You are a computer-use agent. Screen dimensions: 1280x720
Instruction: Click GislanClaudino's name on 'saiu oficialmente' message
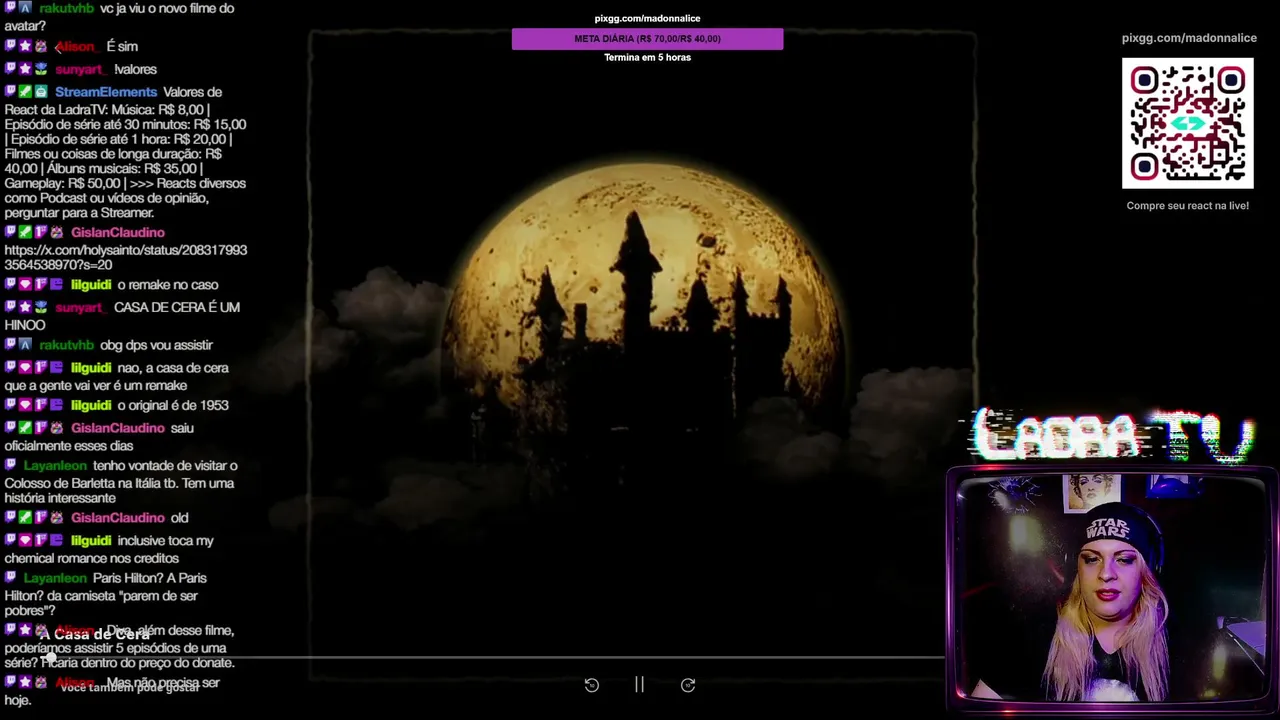pyautogui.click(x=118, y=428)
